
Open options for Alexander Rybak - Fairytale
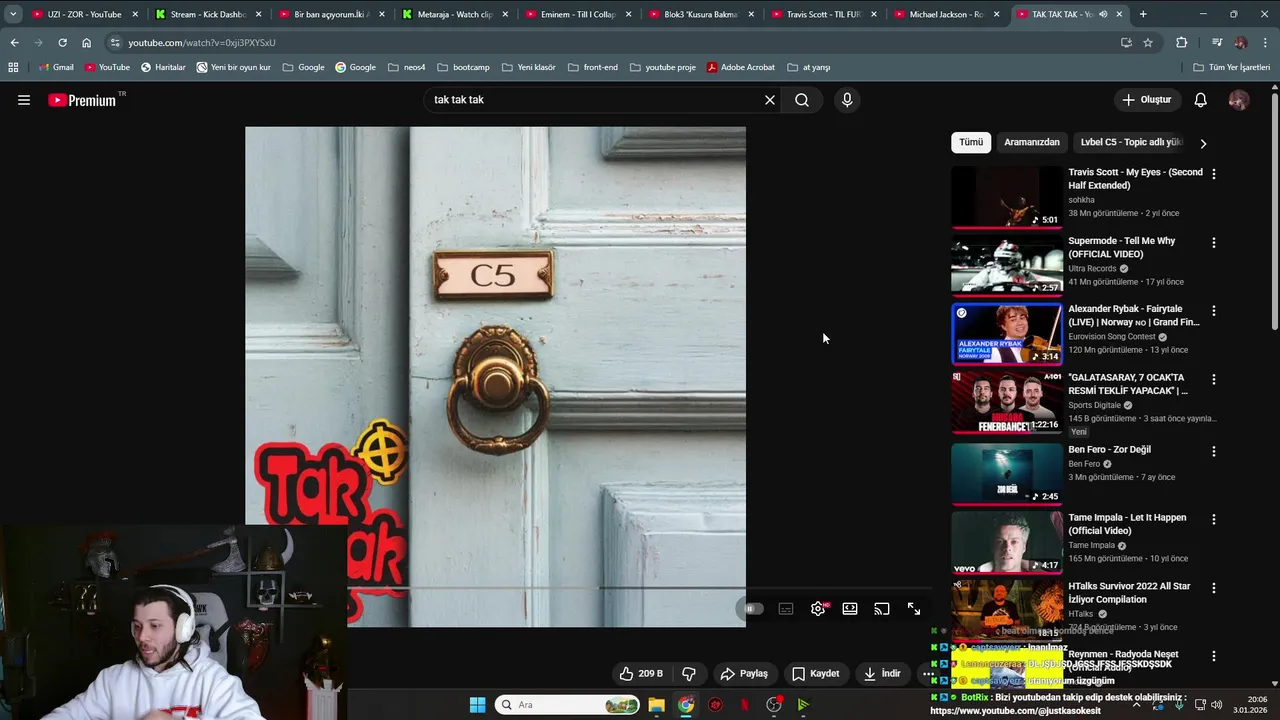tap(1214, 311)
